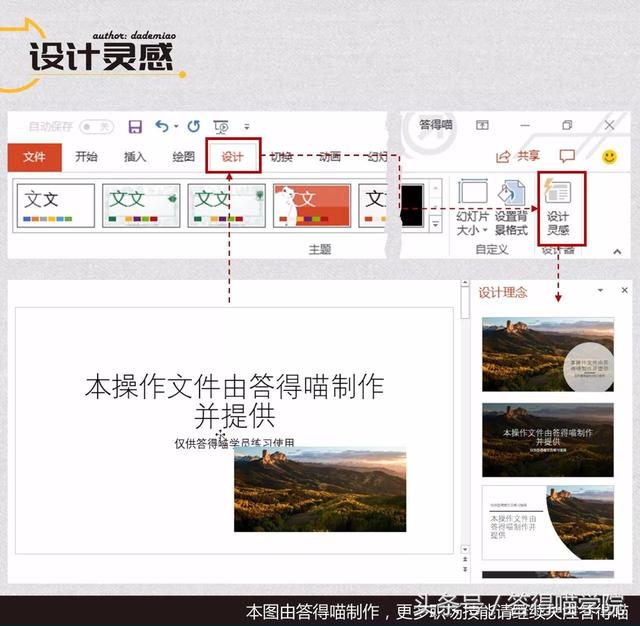Click the Save icon in quick access toolbar
This screenshot has width=640, height=626.
point(135,127)
